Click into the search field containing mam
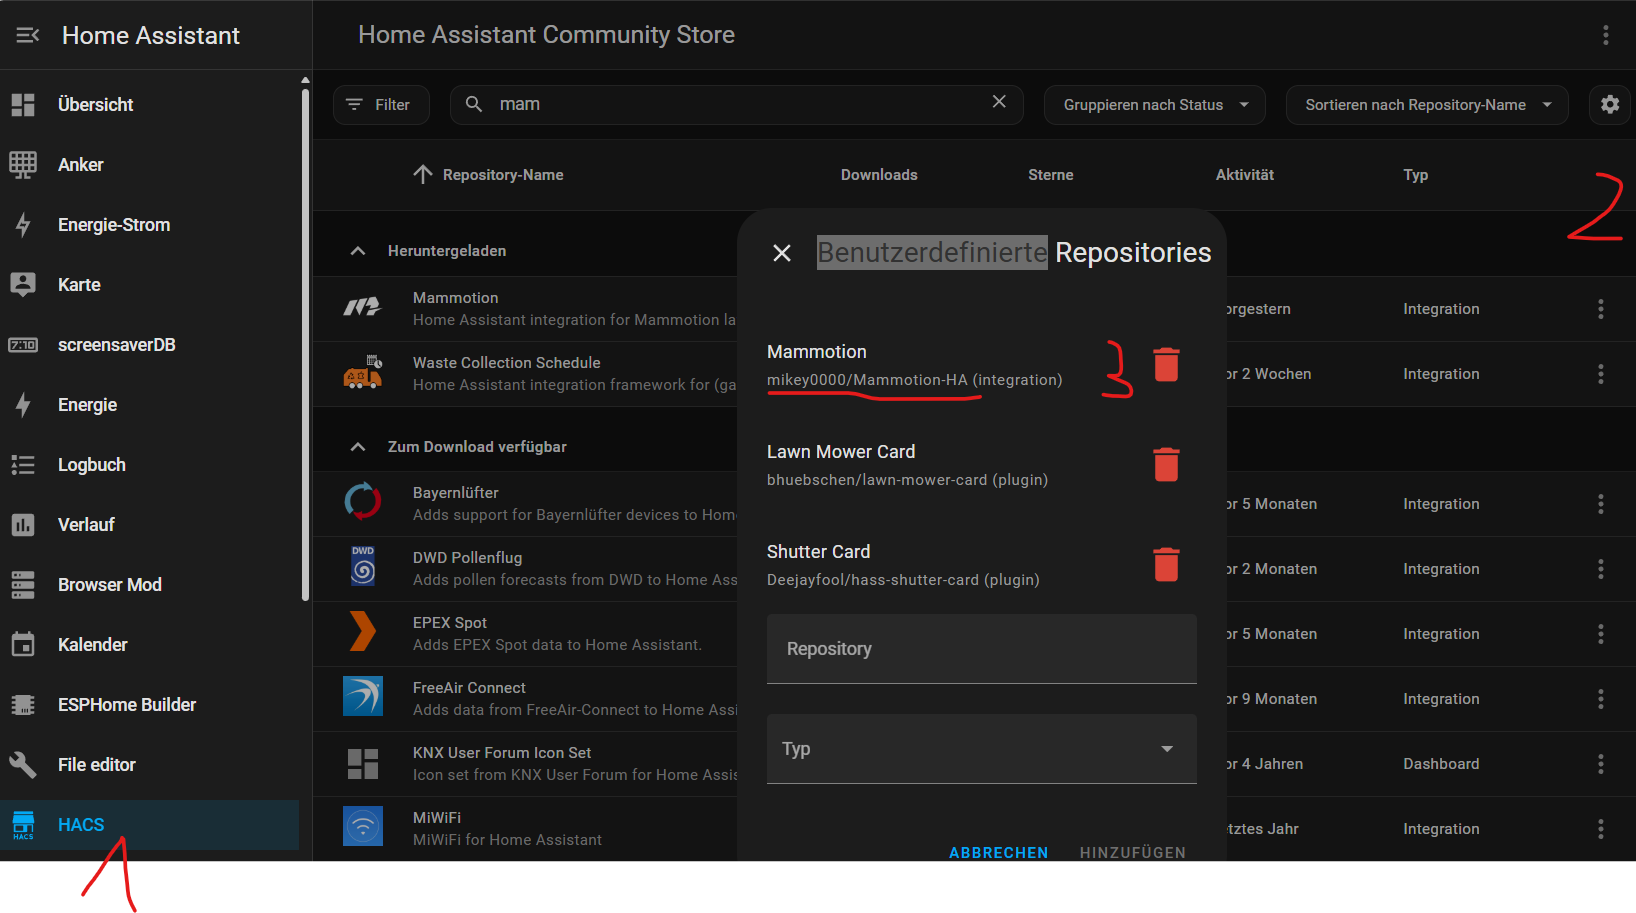 (735, 104)
